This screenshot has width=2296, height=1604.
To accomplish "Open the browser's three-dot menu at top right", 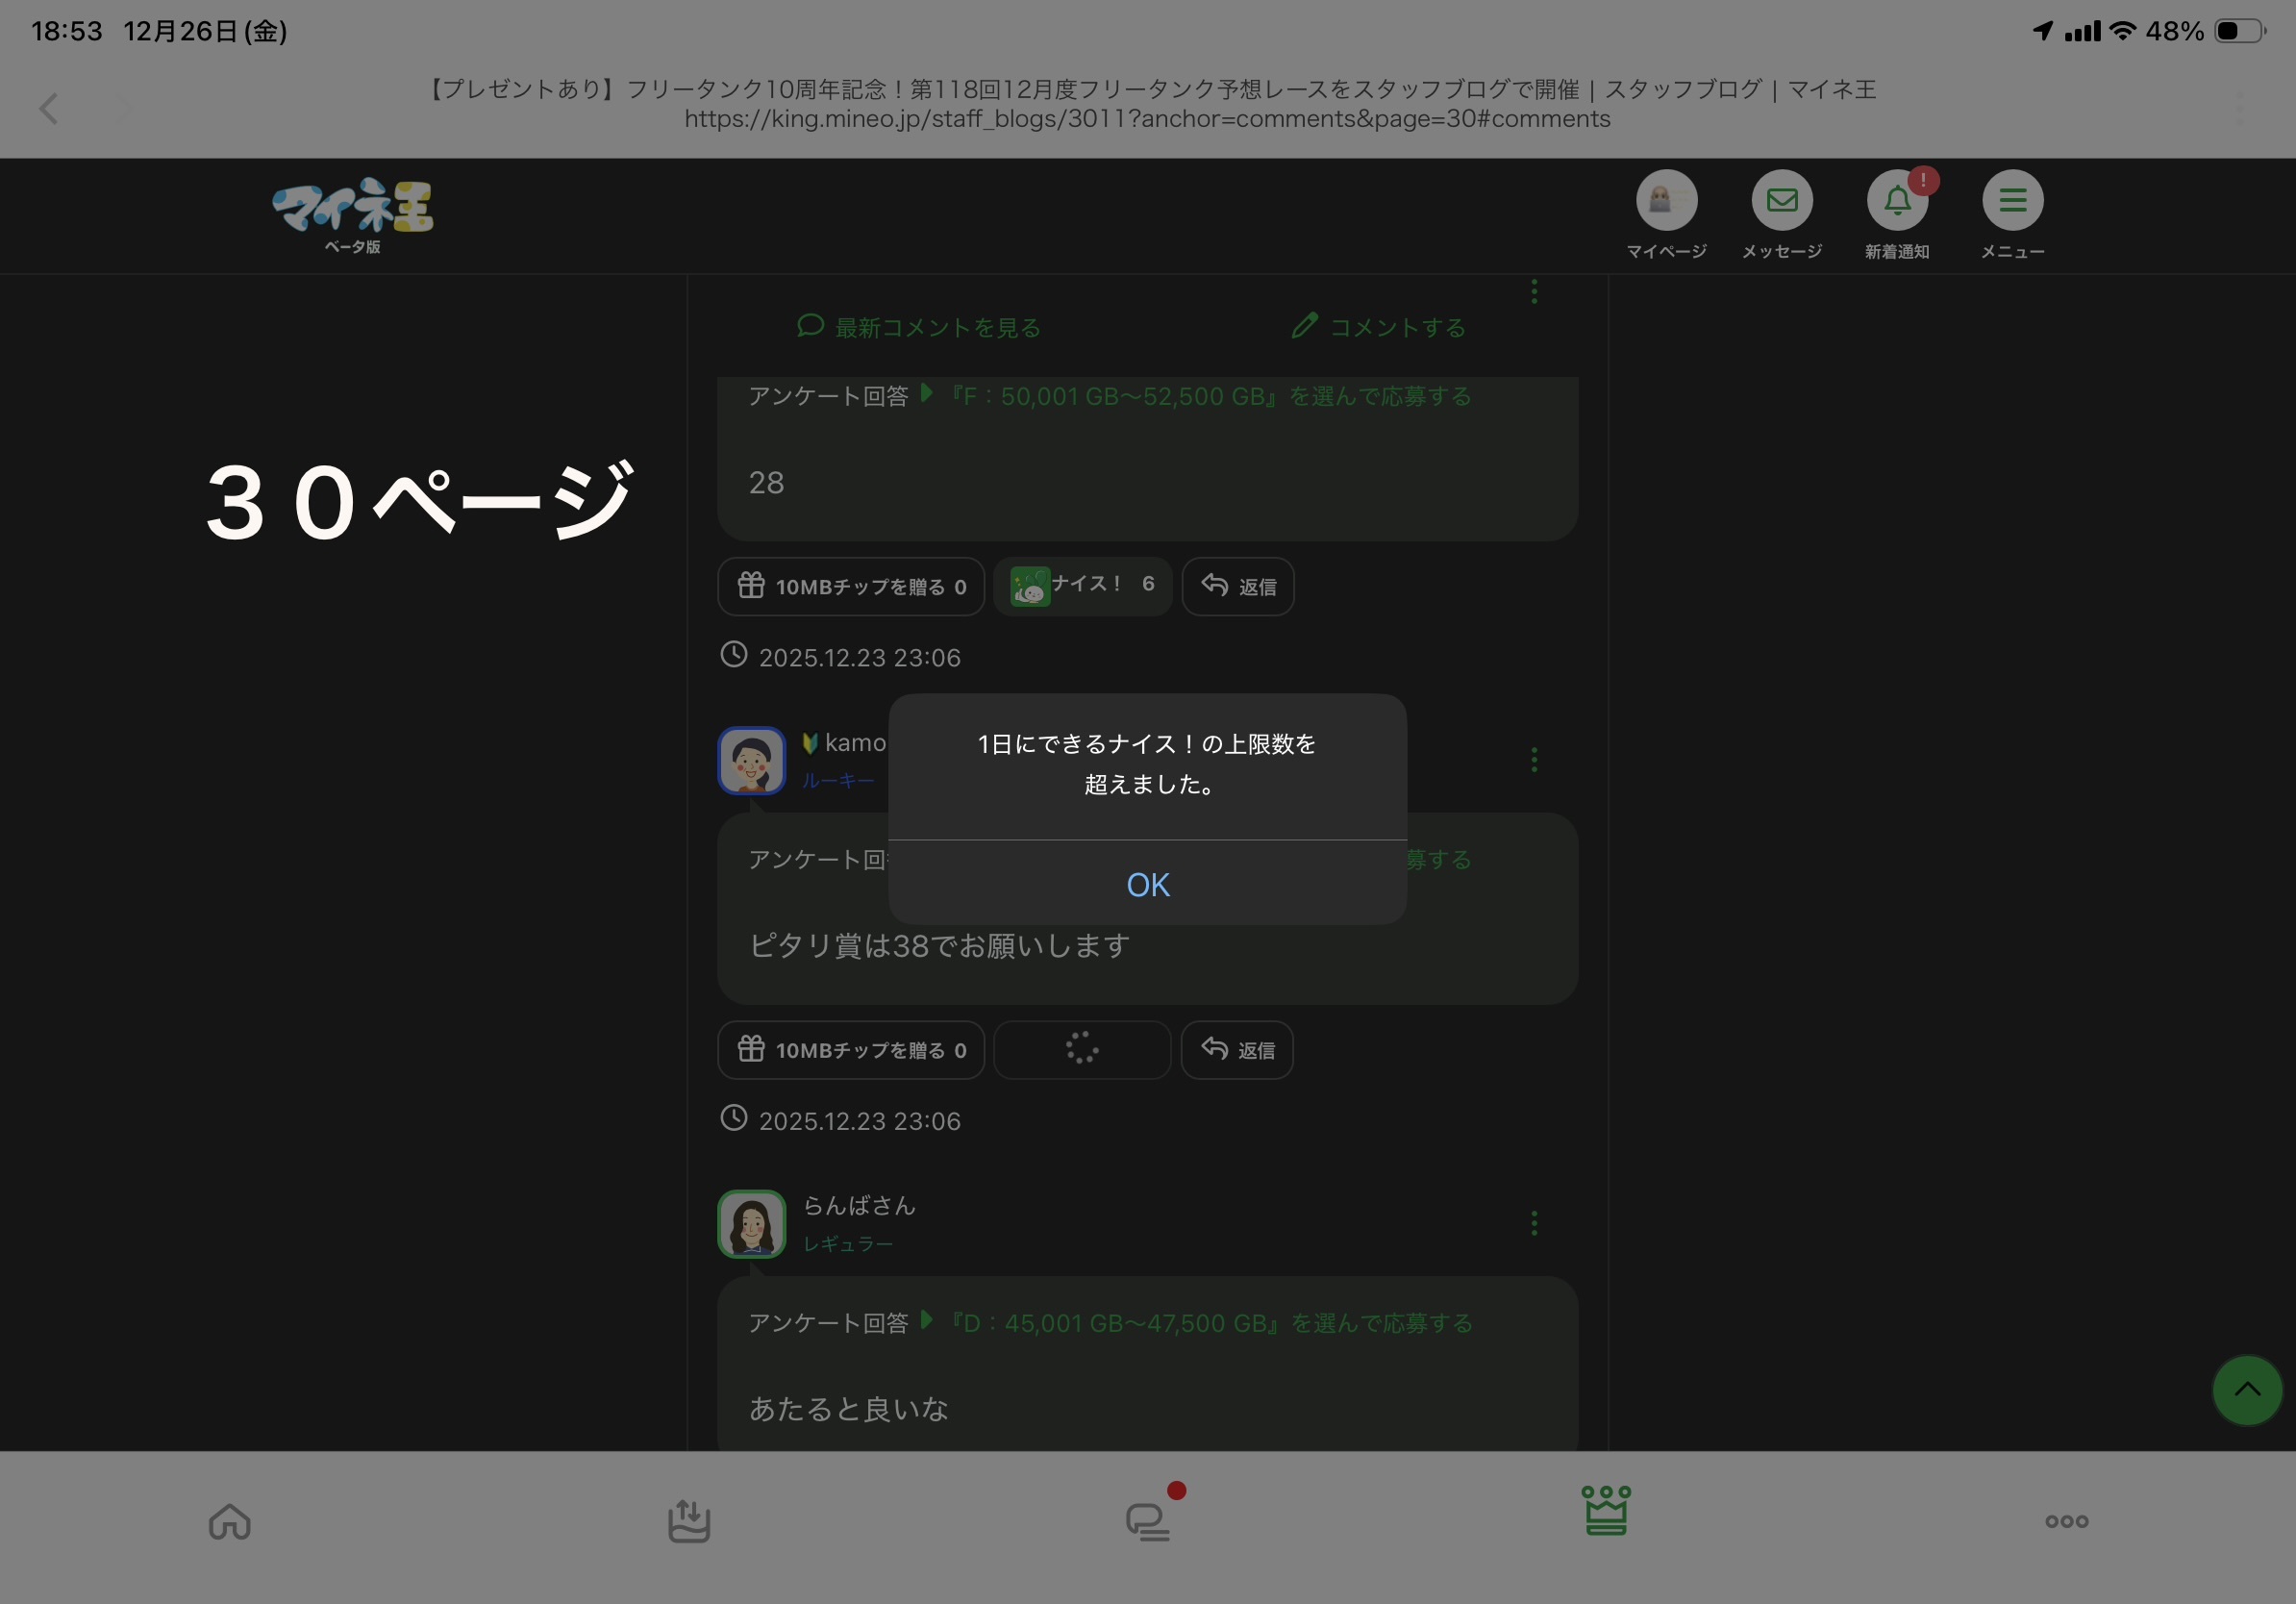I will [2240, 107].
